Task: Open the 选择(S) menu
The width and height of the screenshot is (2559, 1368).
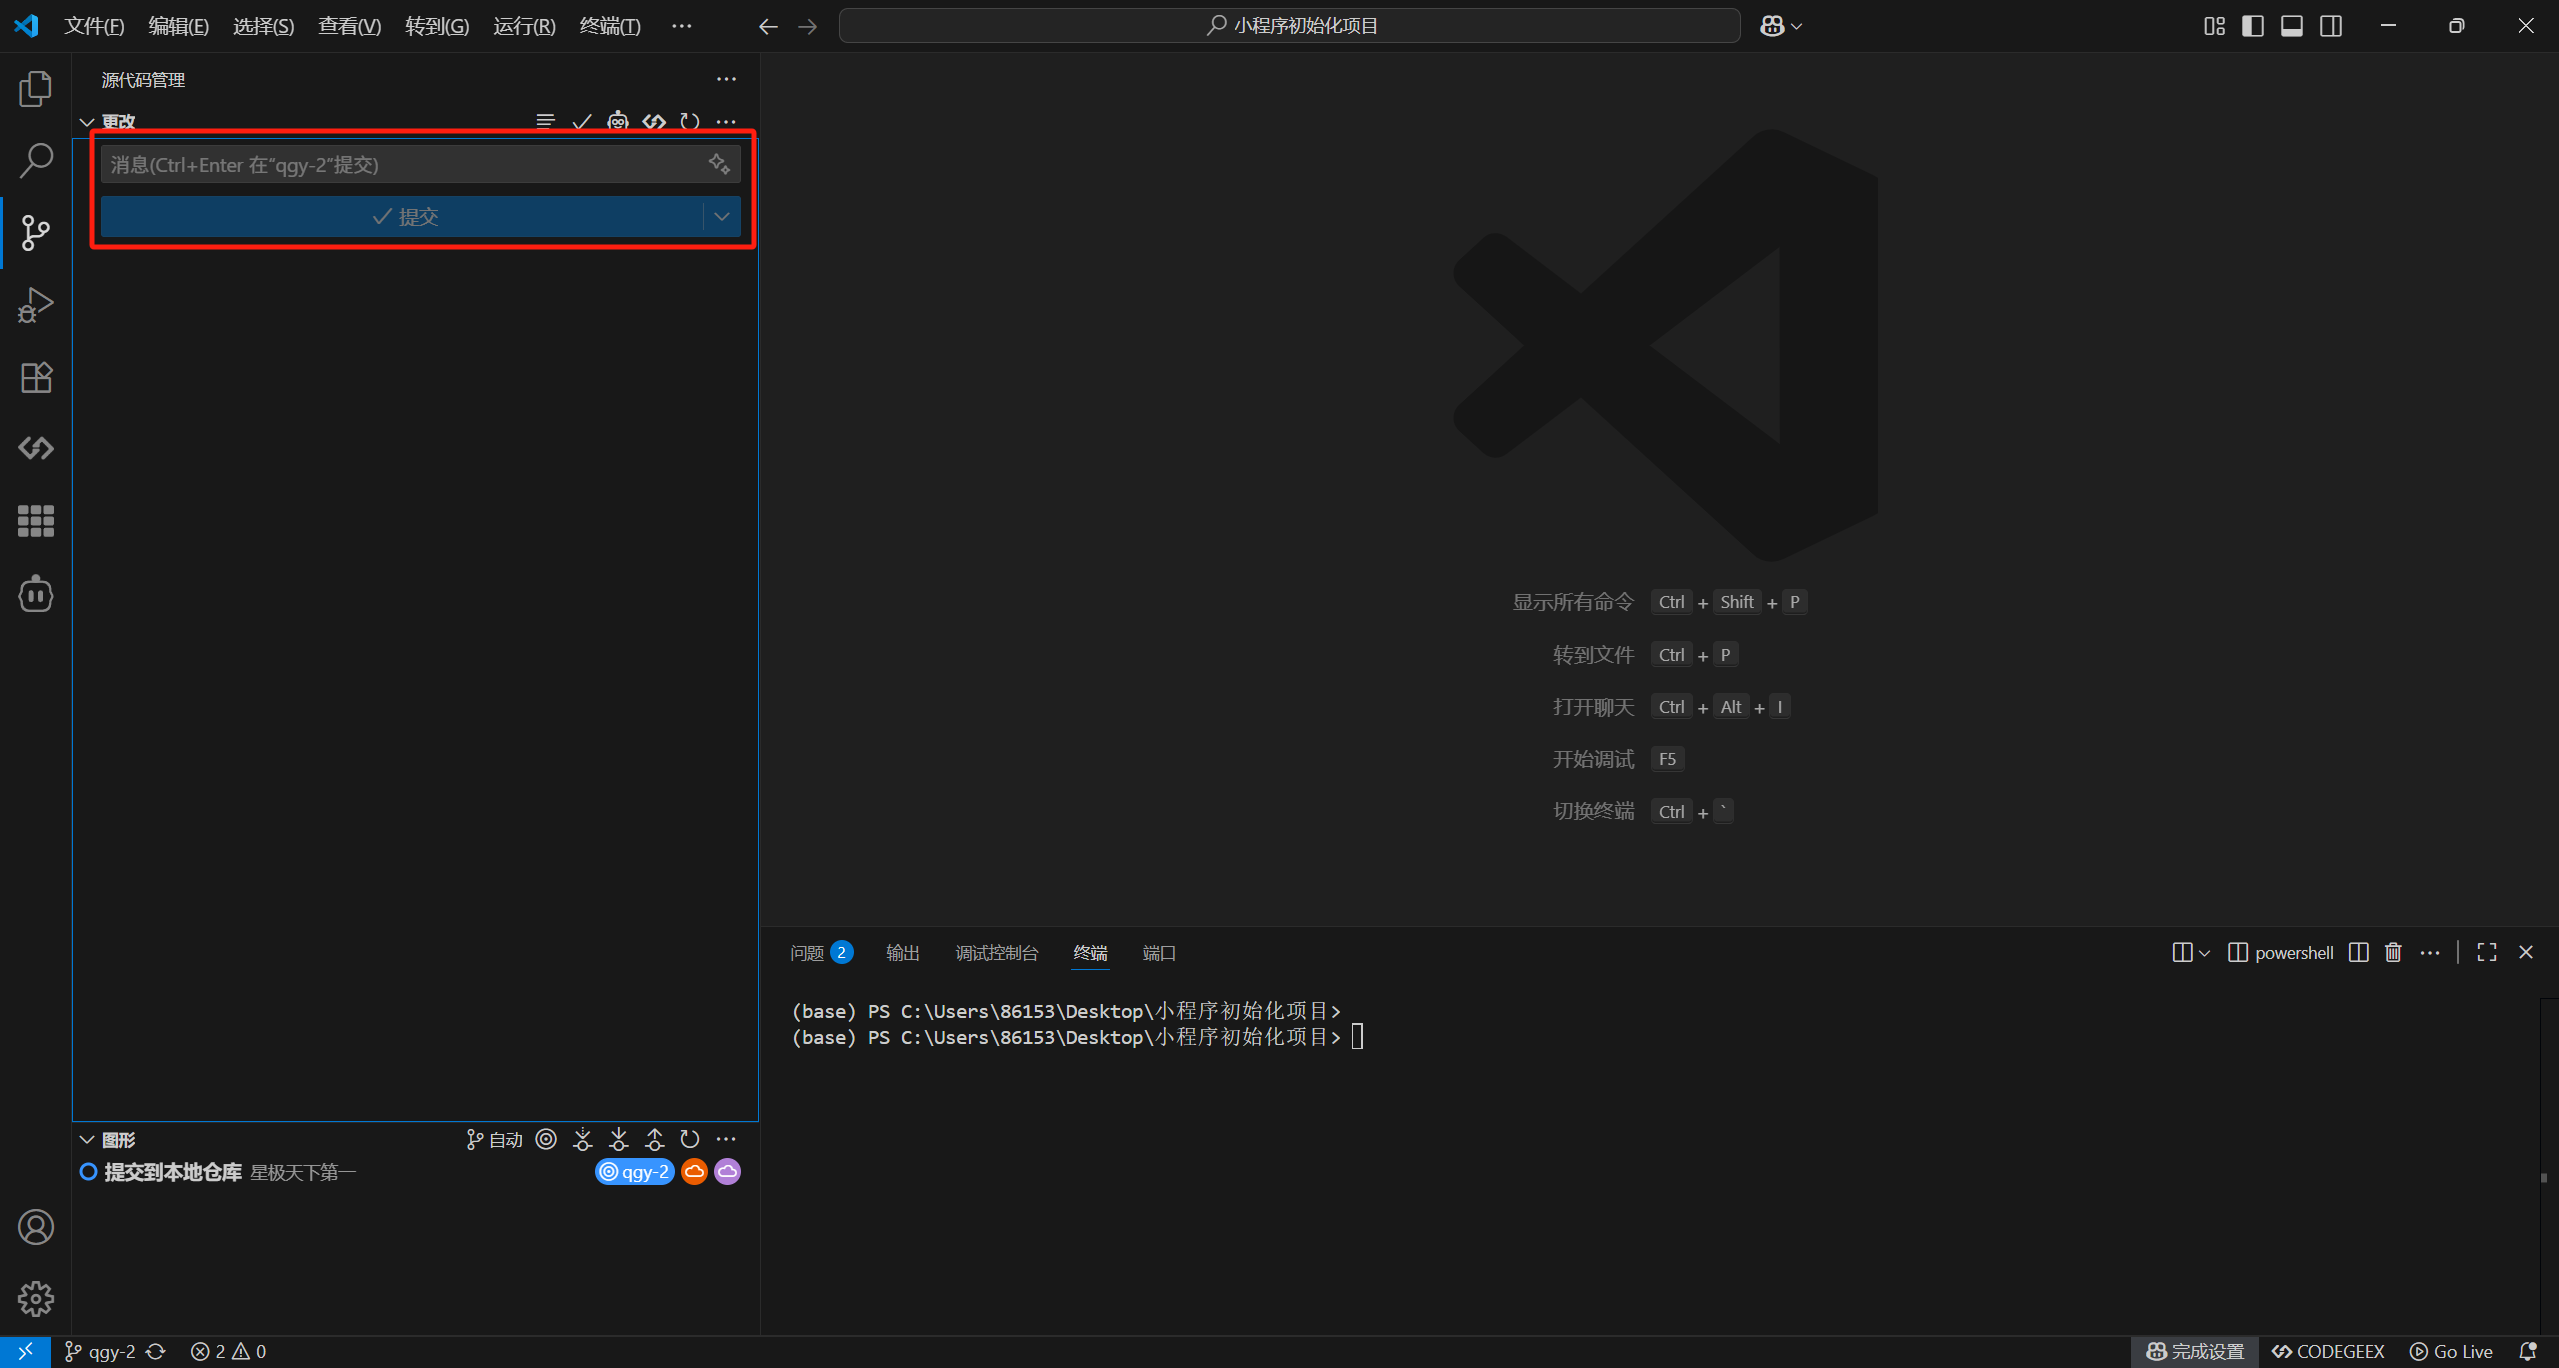Action: click(x=264, y=26)
